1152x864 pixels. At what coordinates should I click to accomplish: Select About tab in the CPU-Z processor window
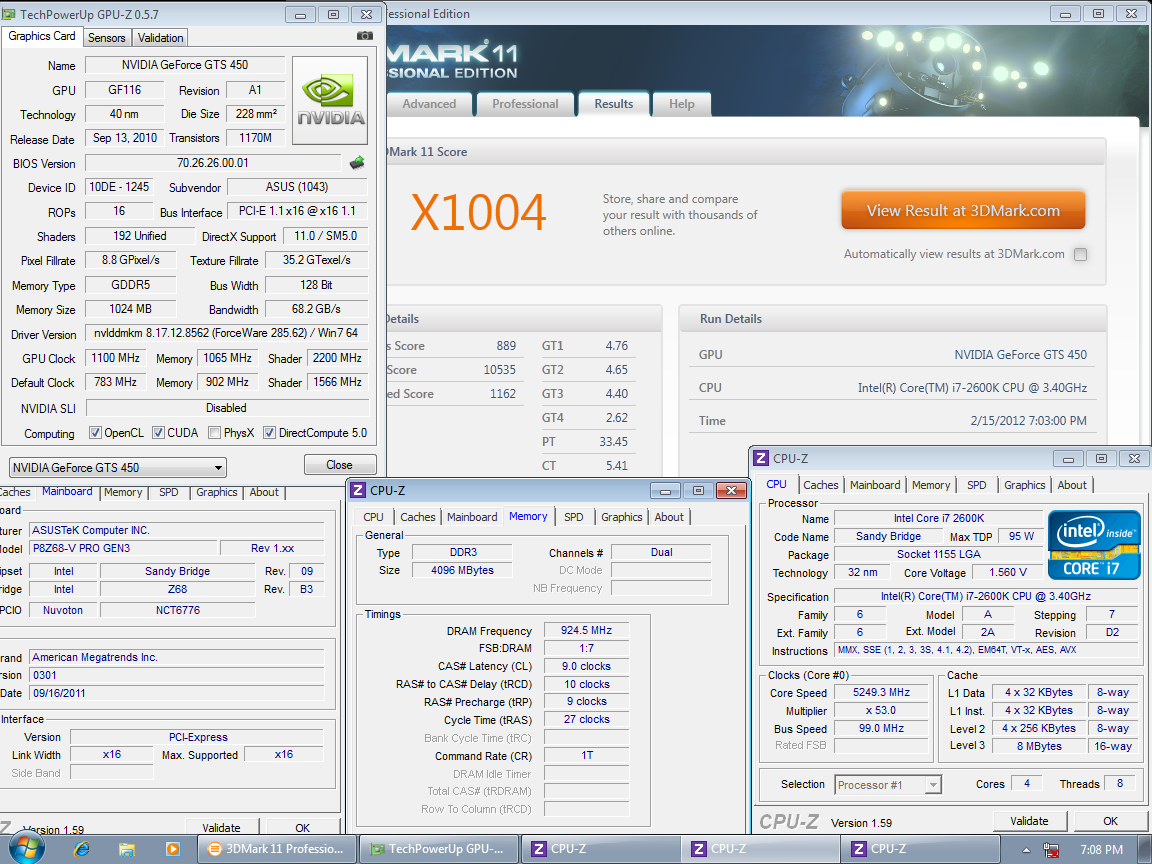click(x=1072, y=485)
